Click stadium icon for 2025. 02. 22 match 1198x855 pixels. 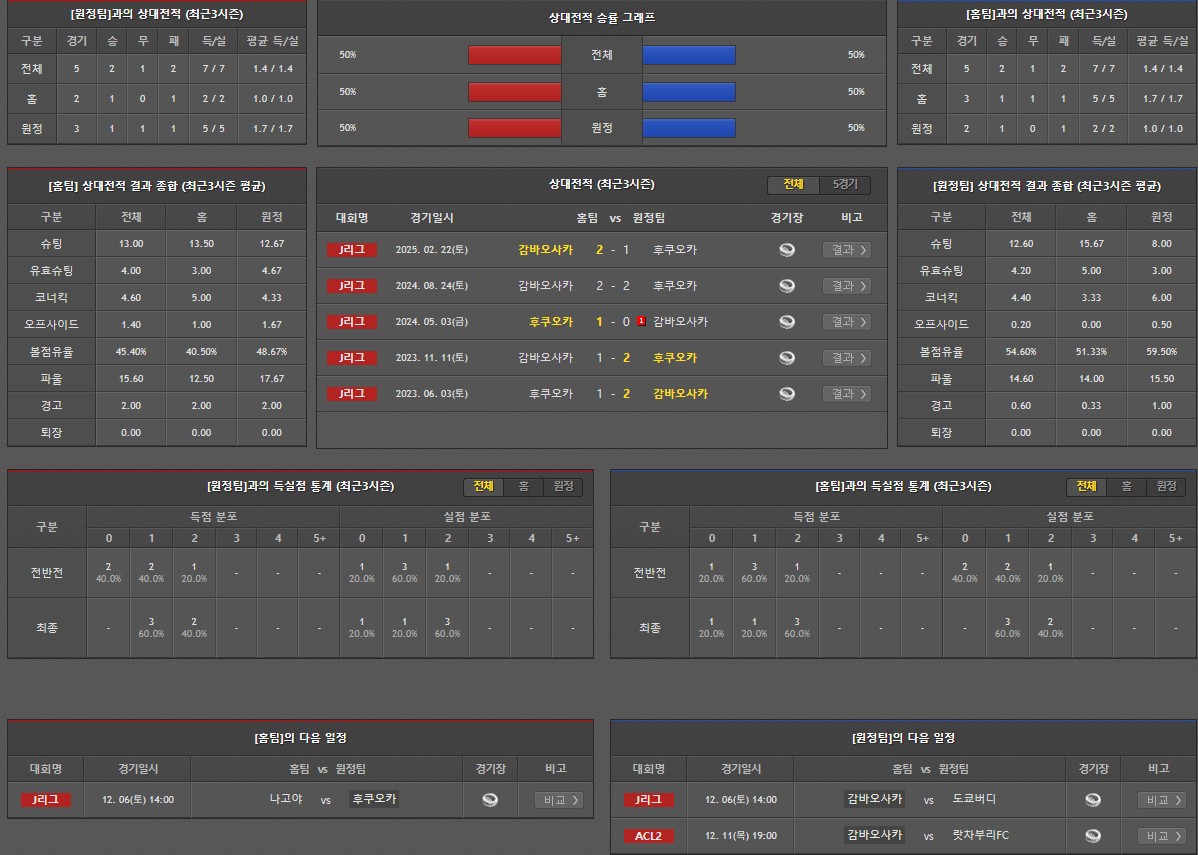pyautogui.click(x=787, y=250)
